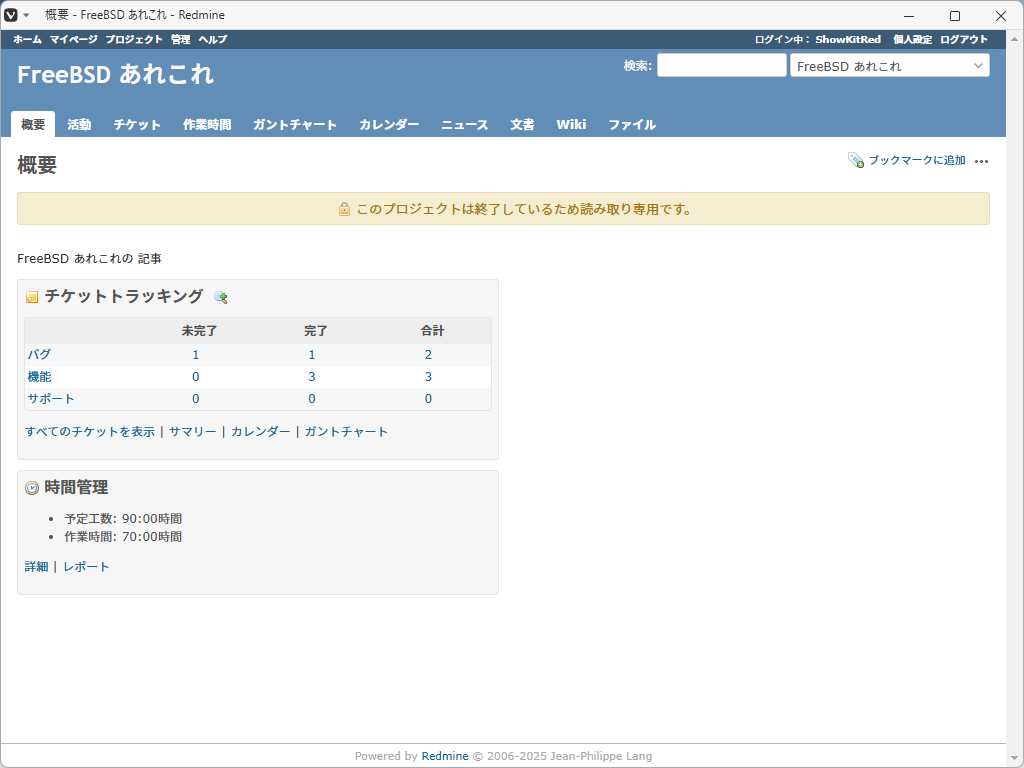Click the clock icon on the 時間管理 panel
The width and height of the screenshot is (1024, 768).
30,488
